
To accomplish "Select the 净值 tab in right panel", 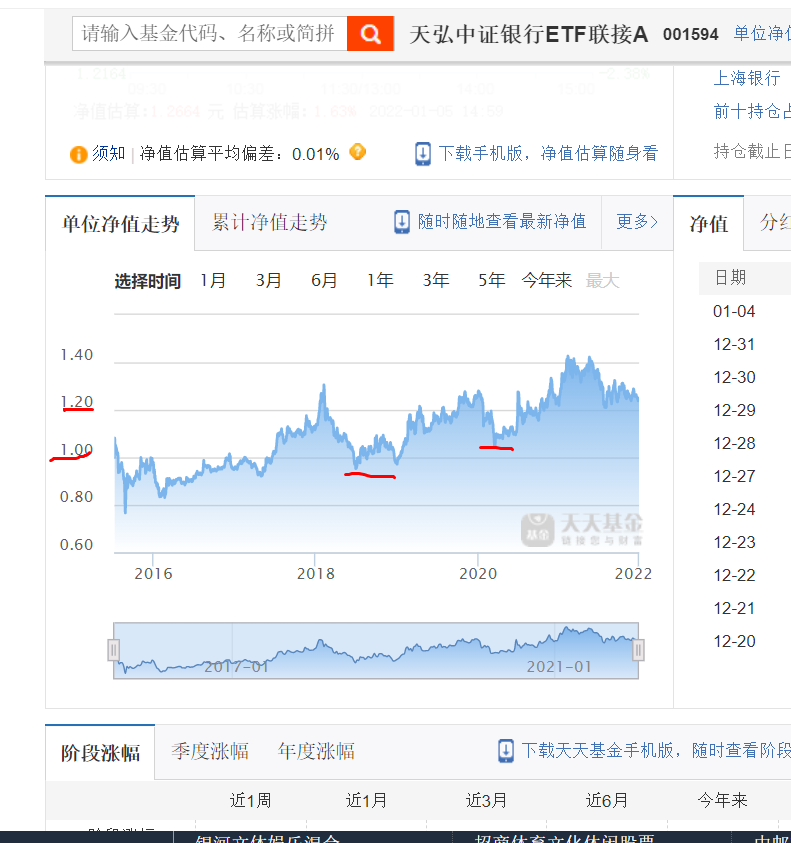I will click(709, 224).
